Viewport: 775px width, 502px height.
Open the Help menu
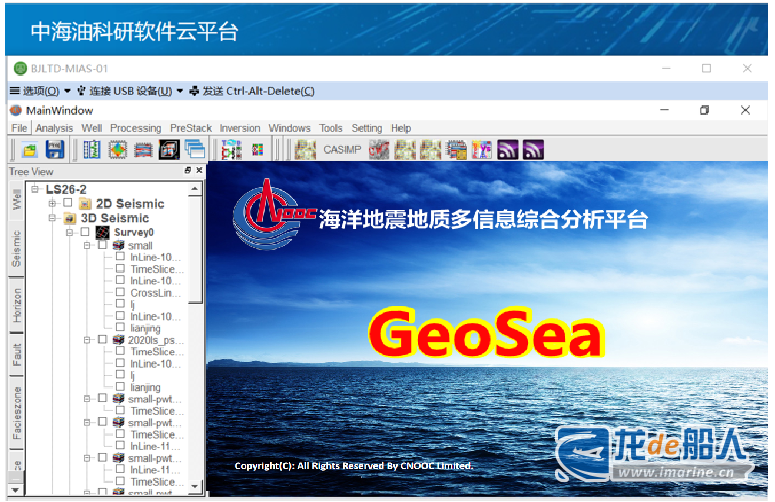click(x=401, y=128)
